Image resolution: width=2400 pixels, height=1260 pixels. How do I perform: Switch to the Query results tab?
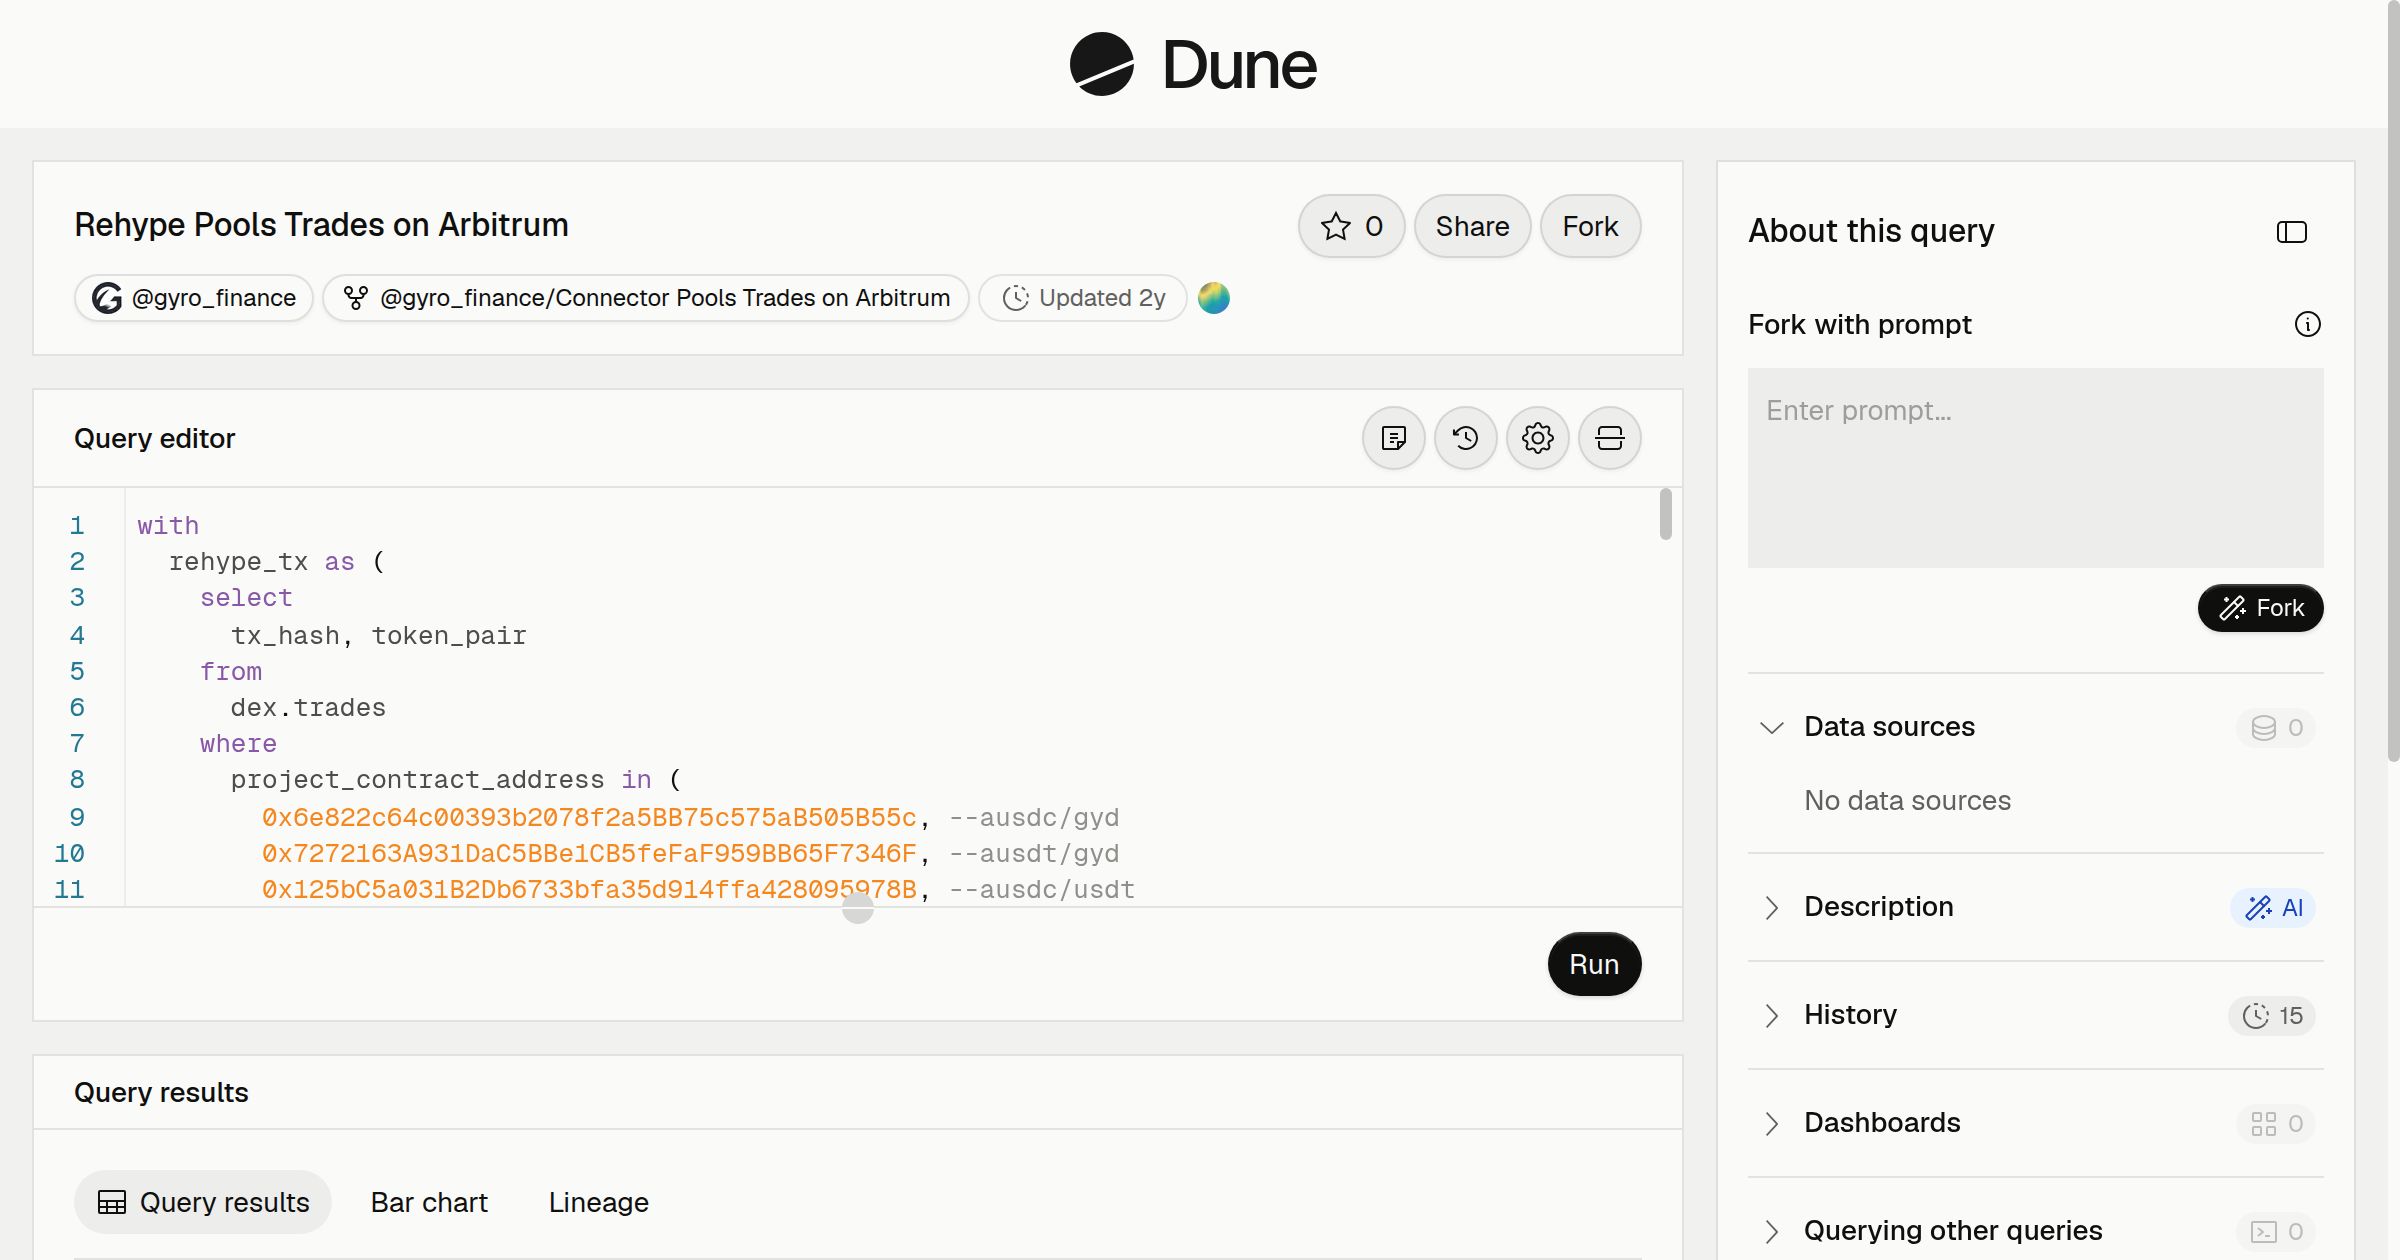[203, 1202]
